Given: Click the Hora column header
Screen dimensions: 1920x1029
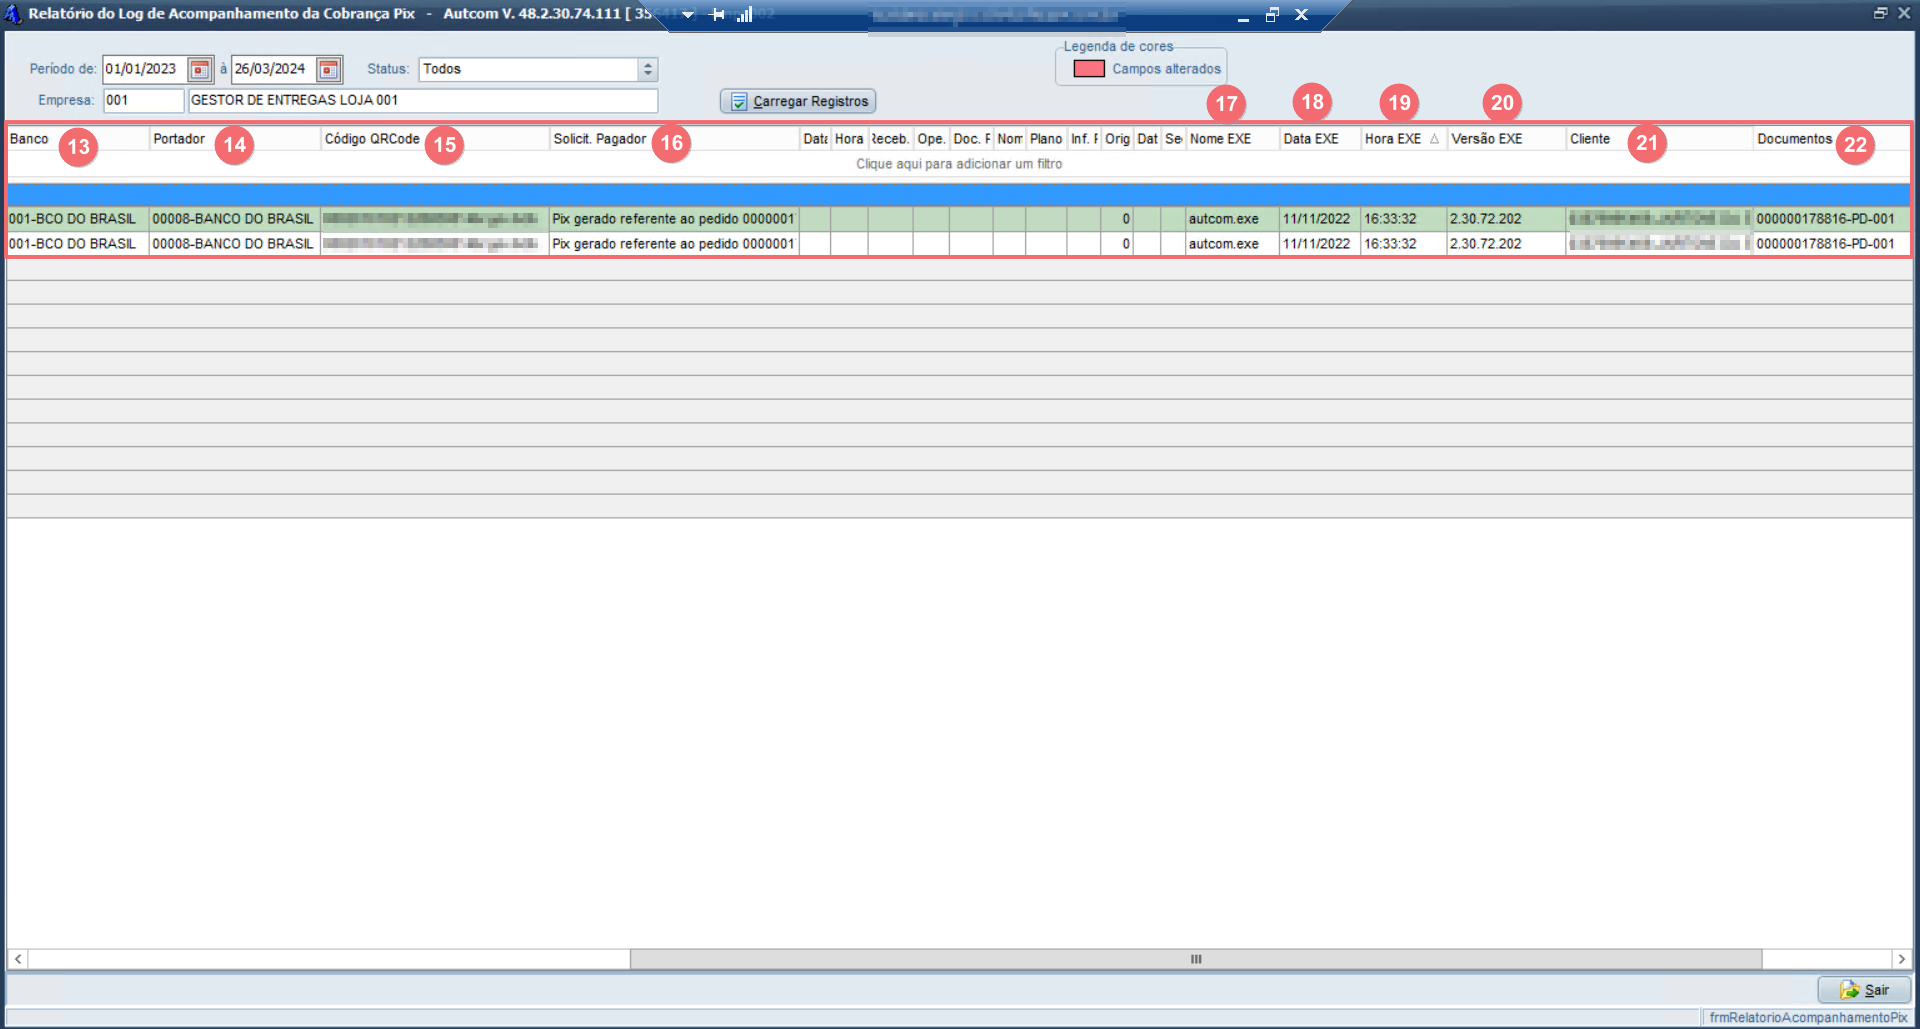Looking at the screenshot, I should 849,139.
